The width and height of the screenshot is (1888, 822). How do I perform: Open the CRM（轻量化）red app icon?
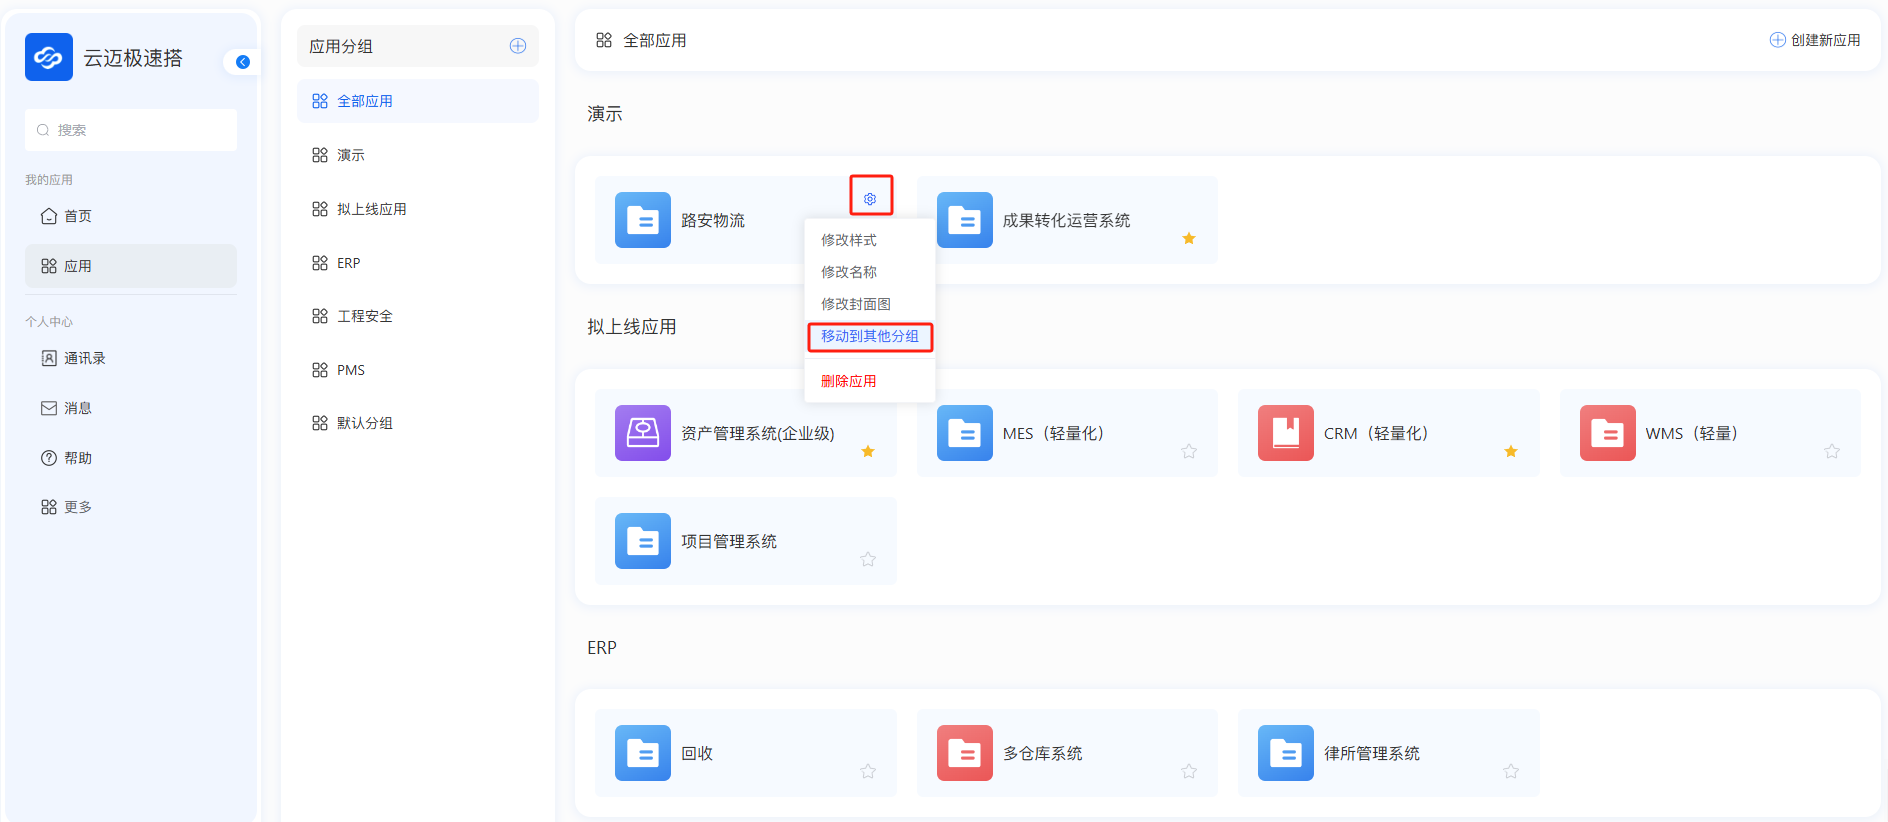pyautogui.click(x=1285, y=433)
